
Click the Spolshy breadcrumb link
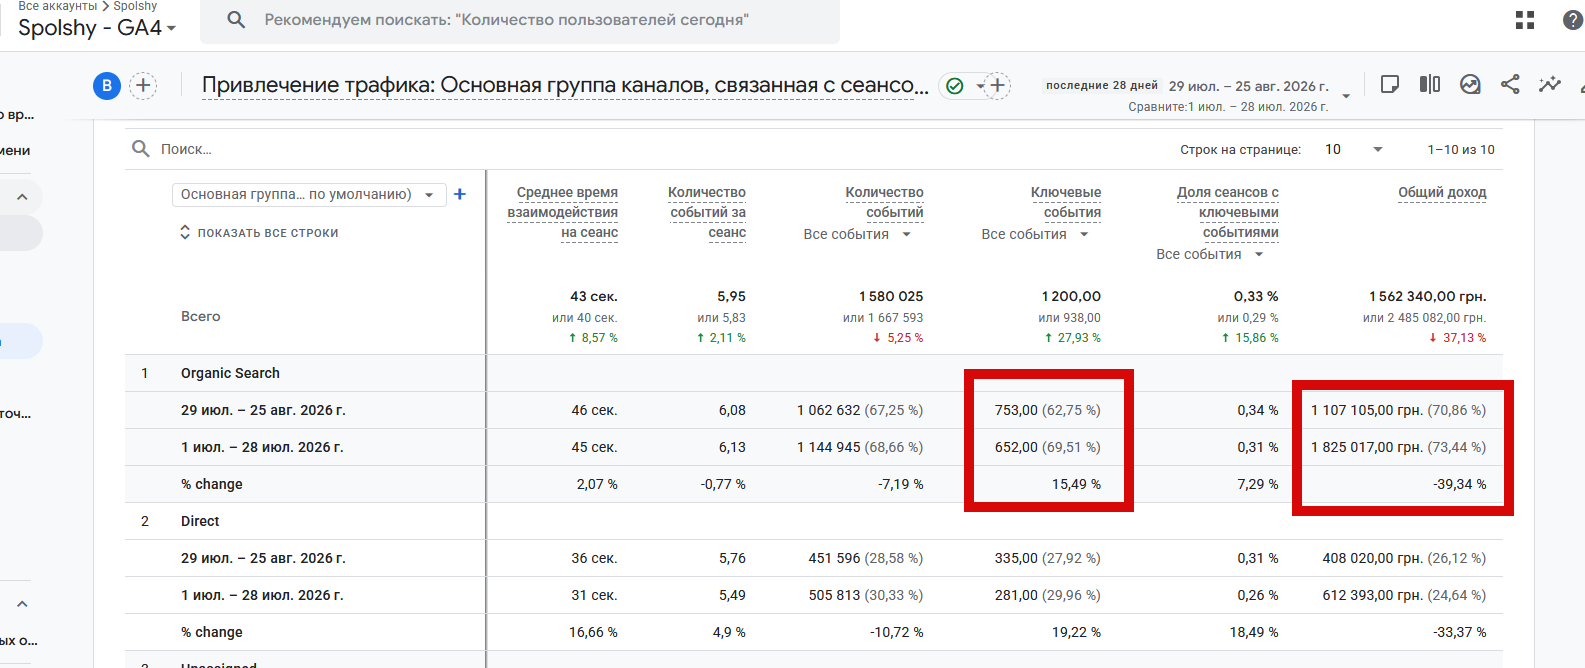pos(135,6)
